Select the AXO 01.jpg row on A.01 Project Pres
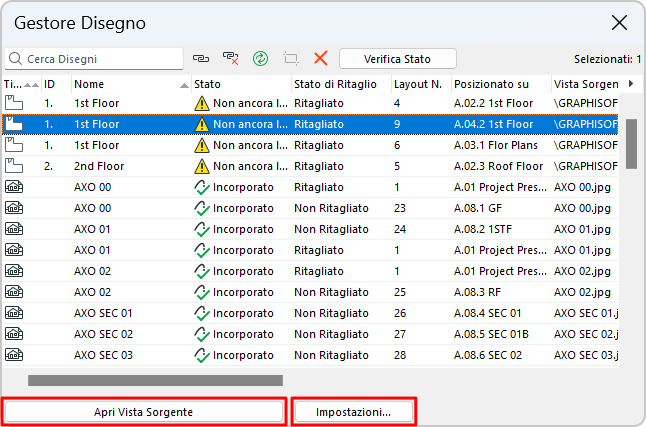Screen dimensions: 646x427 click(310, 250)
